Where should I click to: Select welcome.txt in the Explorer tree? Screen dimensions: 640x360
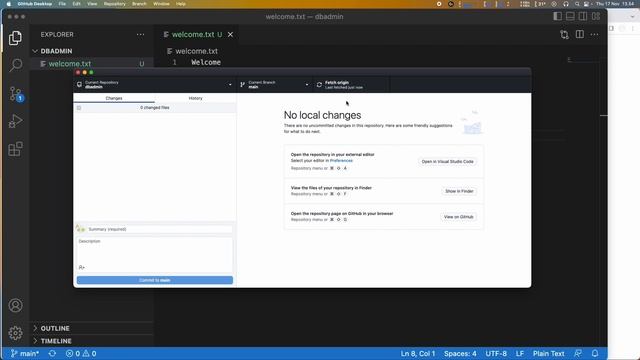pyautogui.click(x=92, y=64)
